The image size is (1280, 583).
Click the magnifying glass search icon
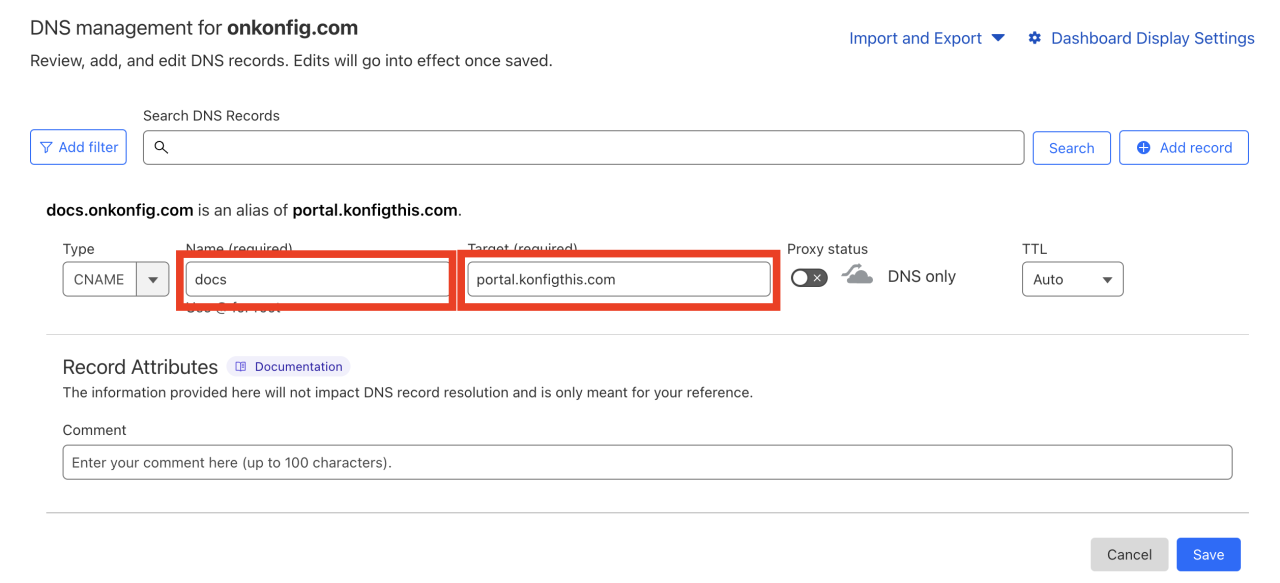tap(161, 147)
